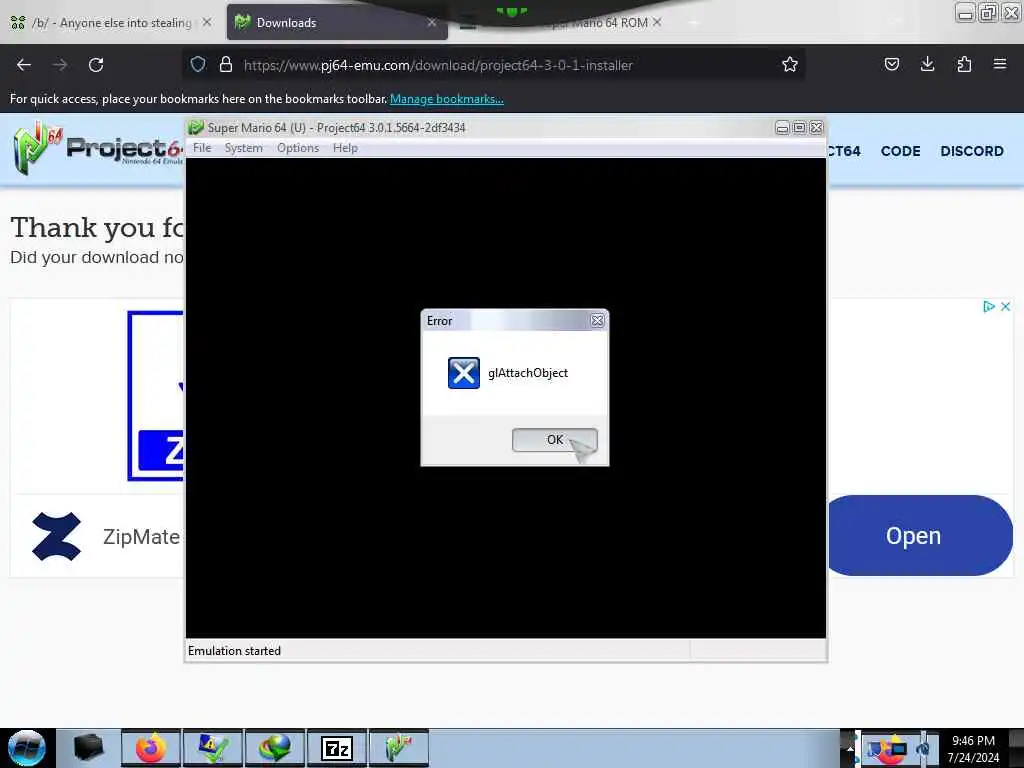The image size is (1024, 768).
Task: Go back in Firefox
Action: pyautogui.click(x=24, y=65)
